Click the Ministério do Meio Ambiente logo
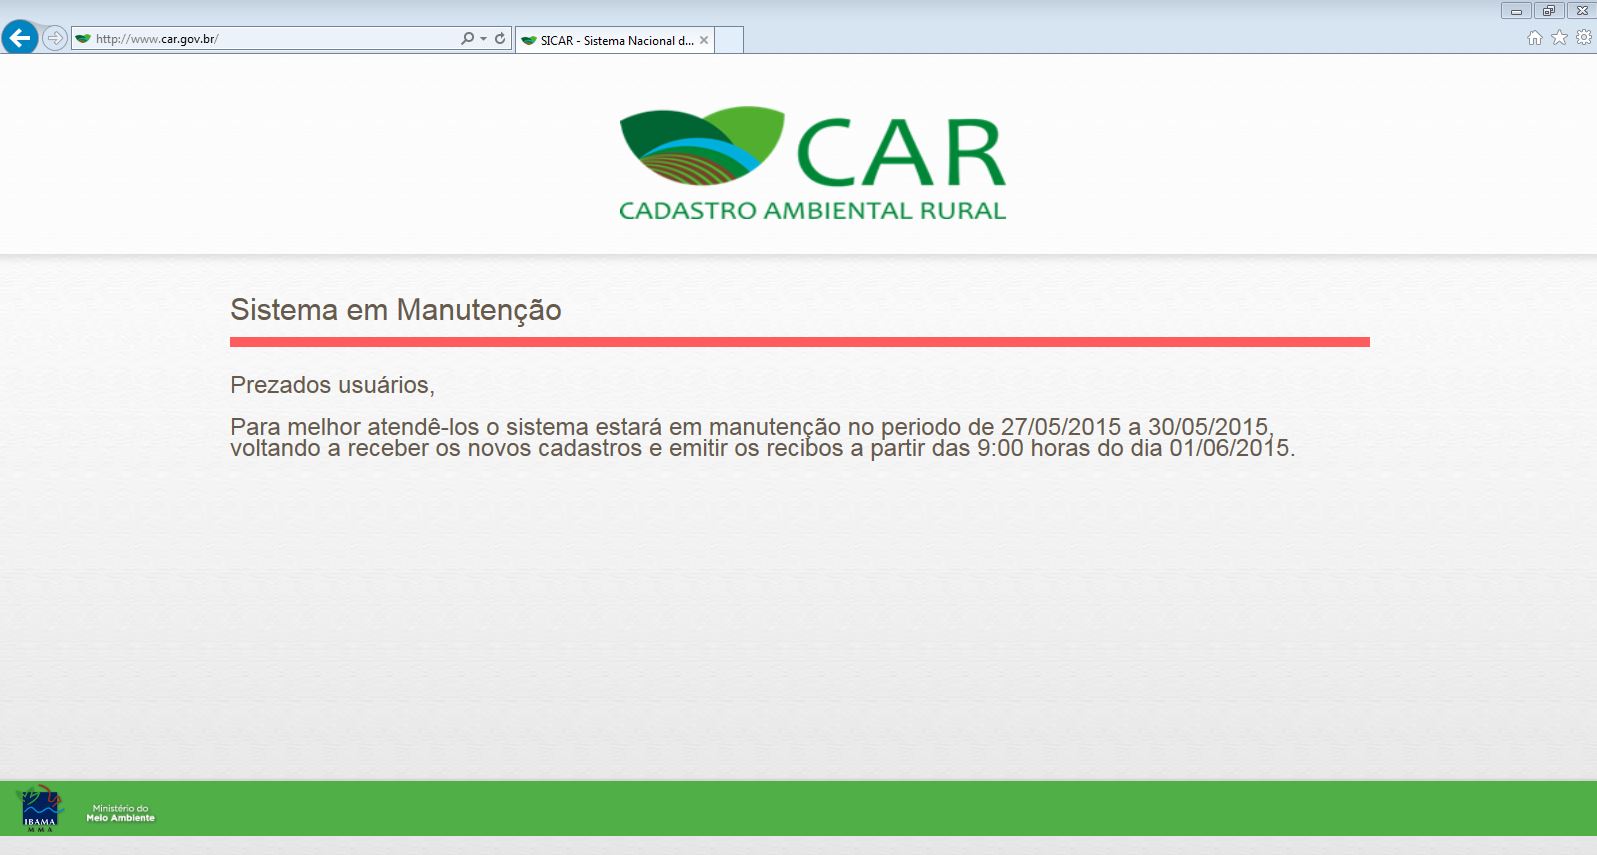Image resolution: width=1597 pixels, height=855 pixels. click(x=120, y=813)
